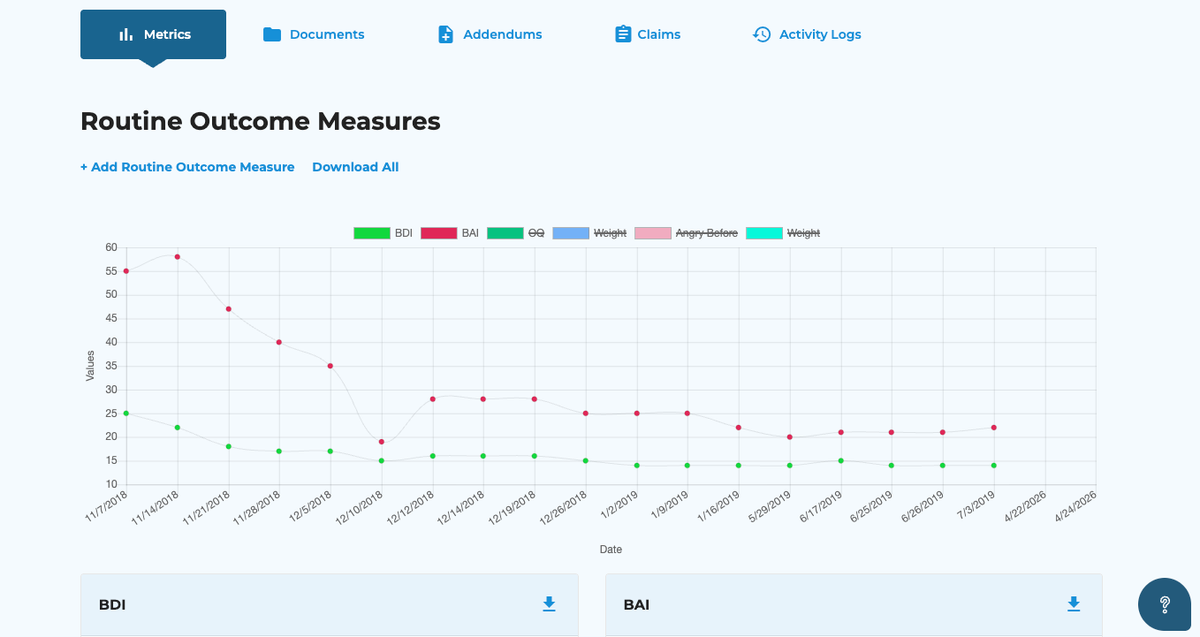Go to the Addendums tab
This screenshot has width=1200, height=637.
(x=490, y=34)
